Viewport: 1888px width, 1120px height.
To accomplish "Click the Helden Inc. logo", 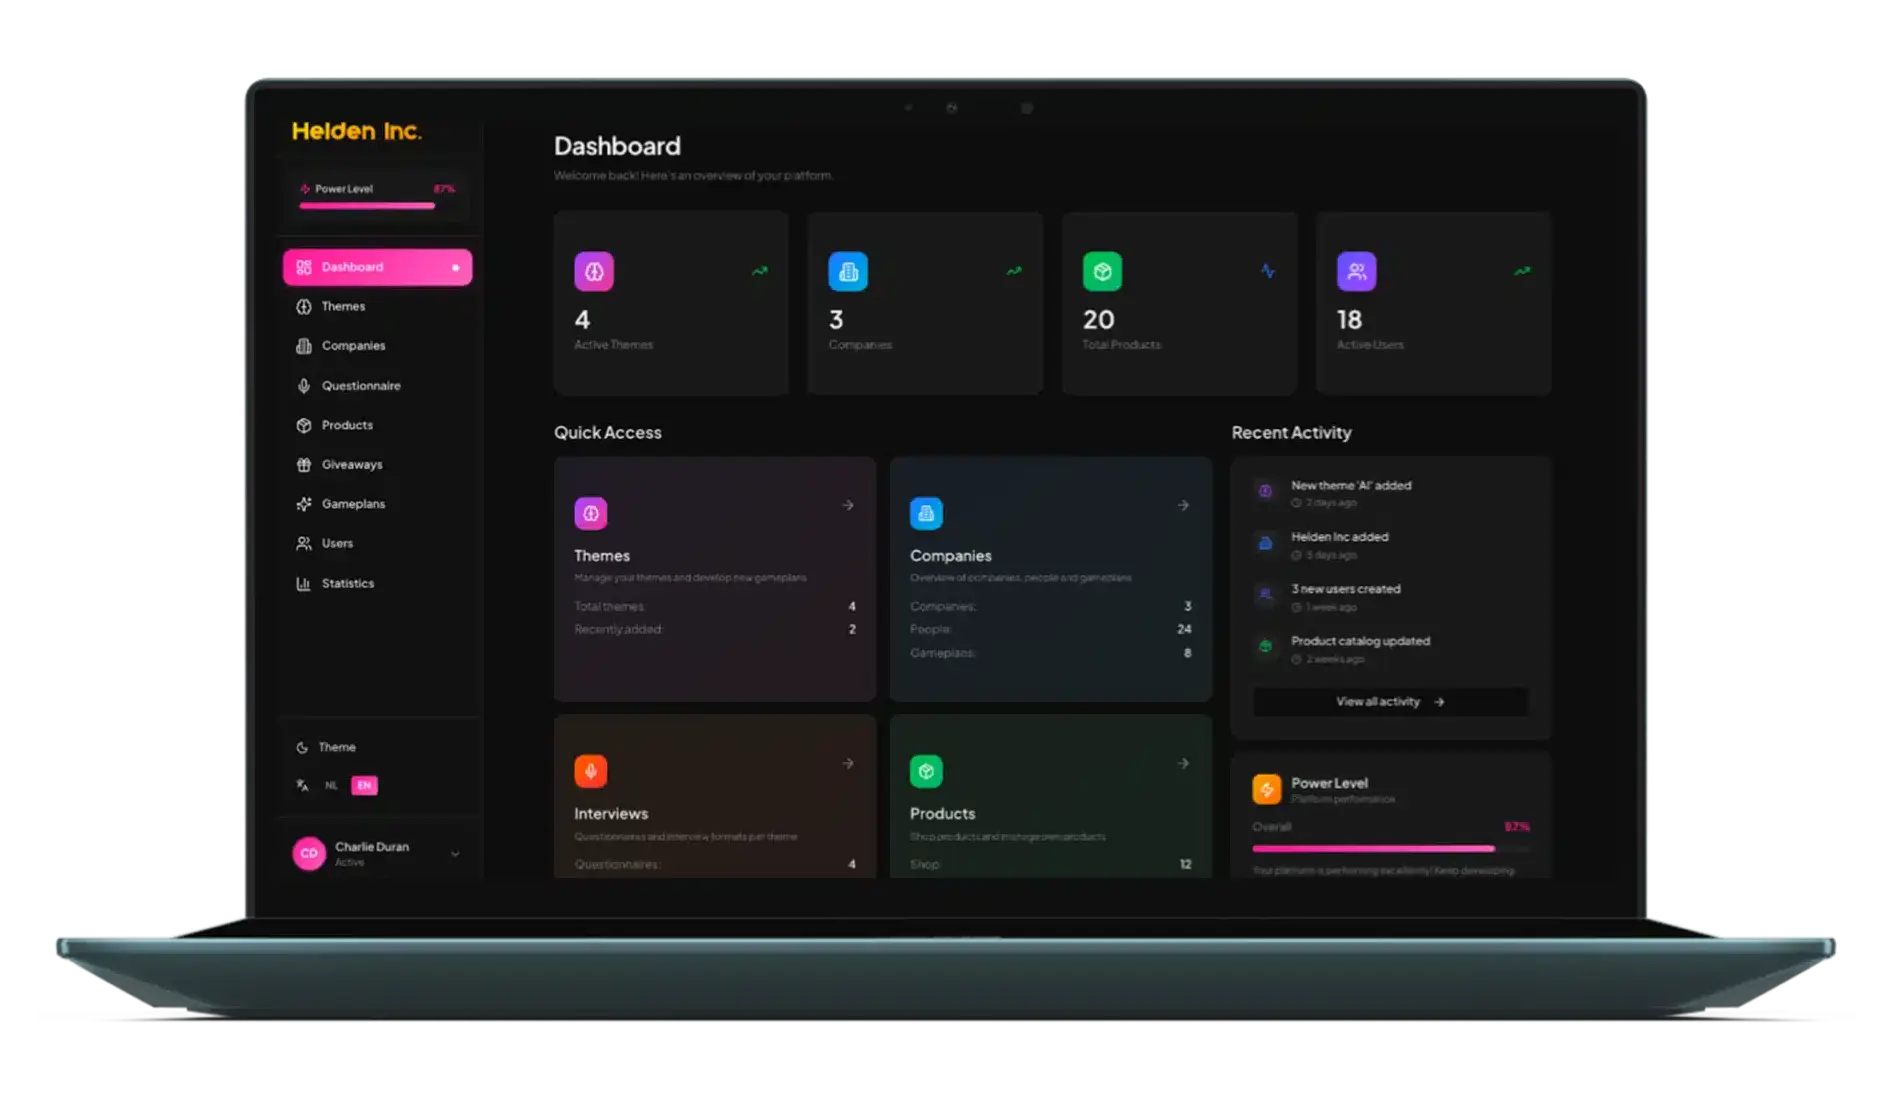I will [357, 131].
